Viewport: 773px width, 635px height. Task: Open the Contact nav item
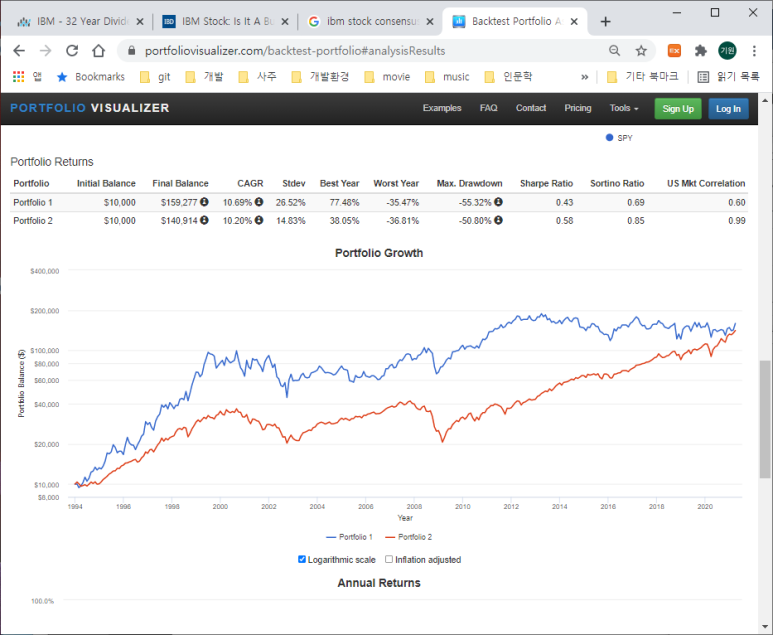[531, 108]
